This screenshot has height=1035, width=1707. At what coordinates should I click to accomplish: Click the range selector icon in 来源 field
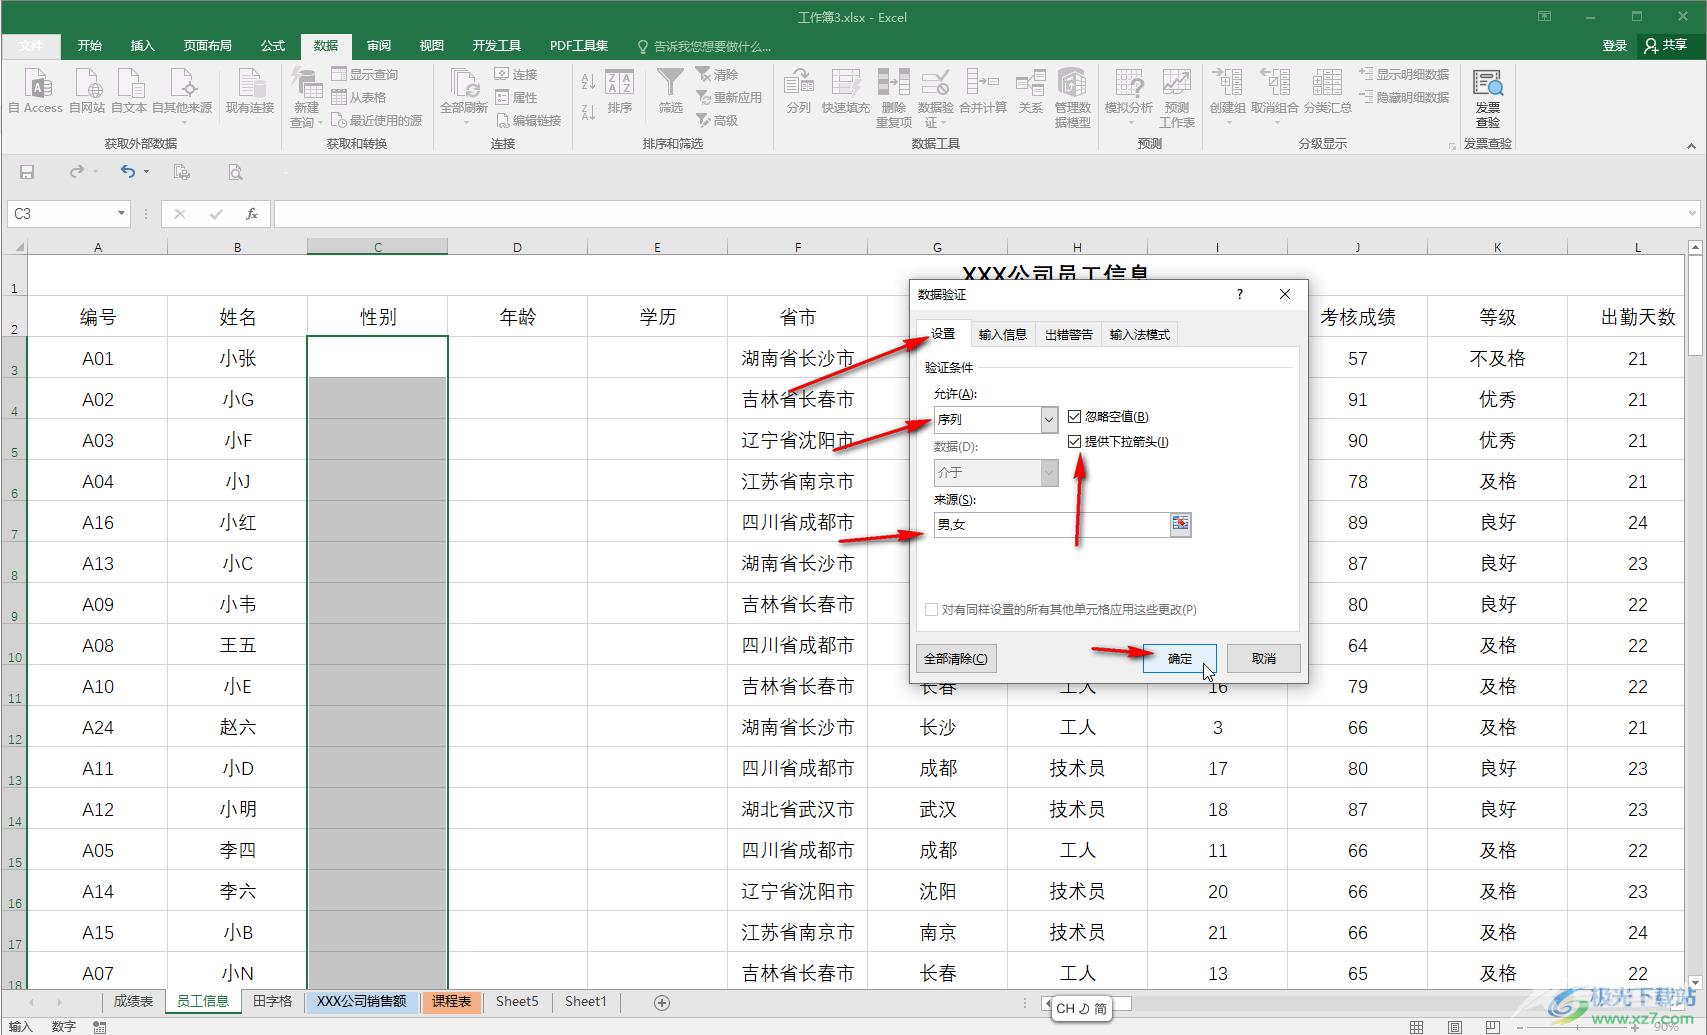pyautogui.click(x=1180, y=524)
